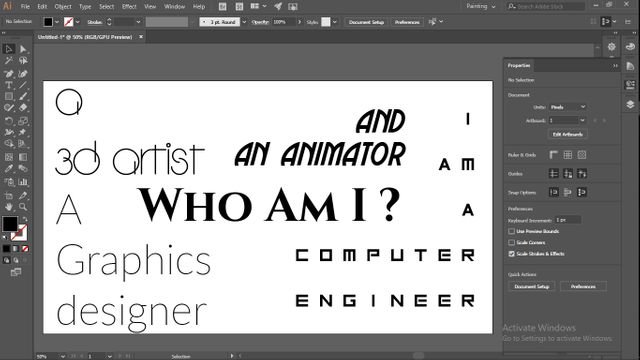Toggle first Snap Options button
This screenshot has height=360, width=640.
click(x=553, y=192)
